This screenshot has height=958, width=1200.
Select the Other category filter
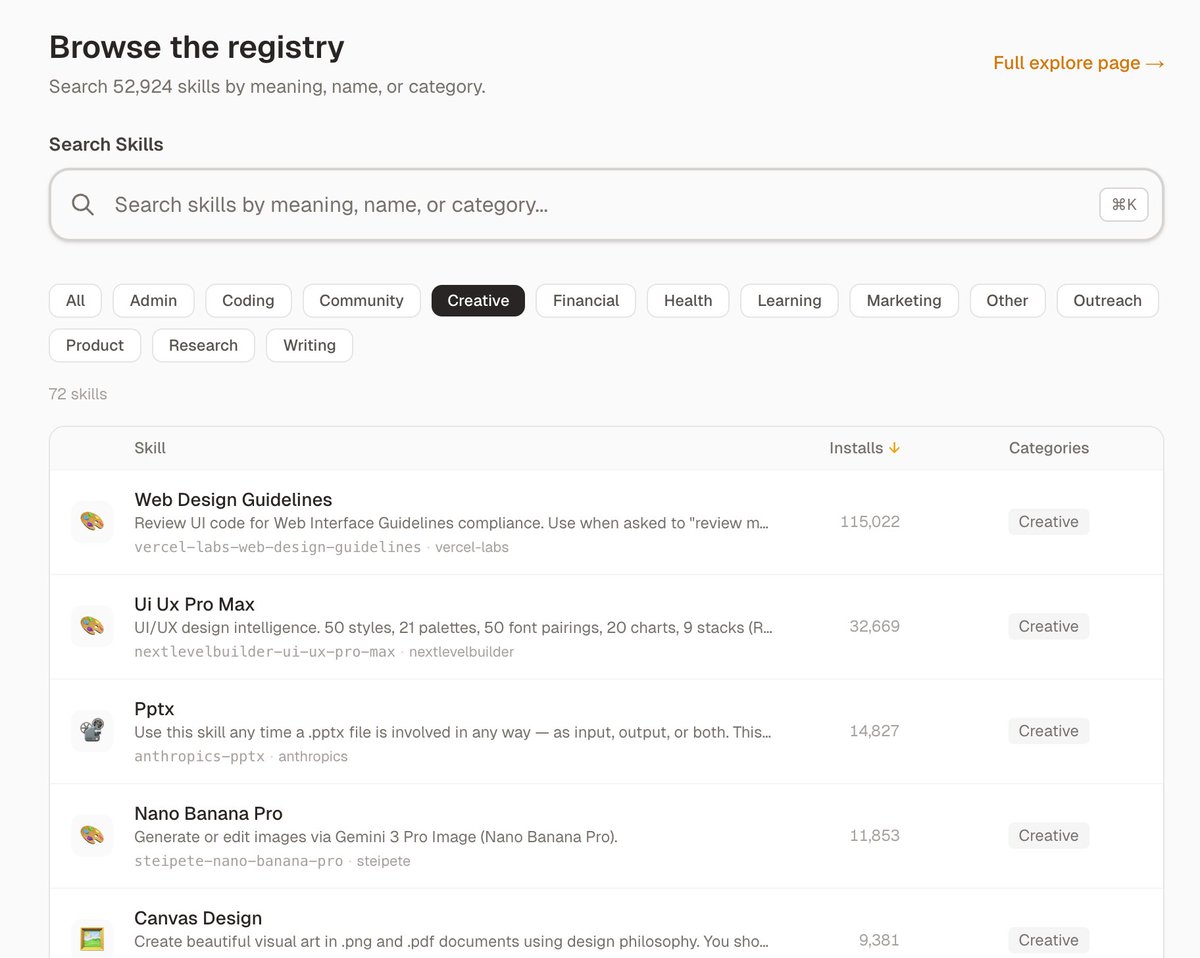click(x=1007, y=301)
